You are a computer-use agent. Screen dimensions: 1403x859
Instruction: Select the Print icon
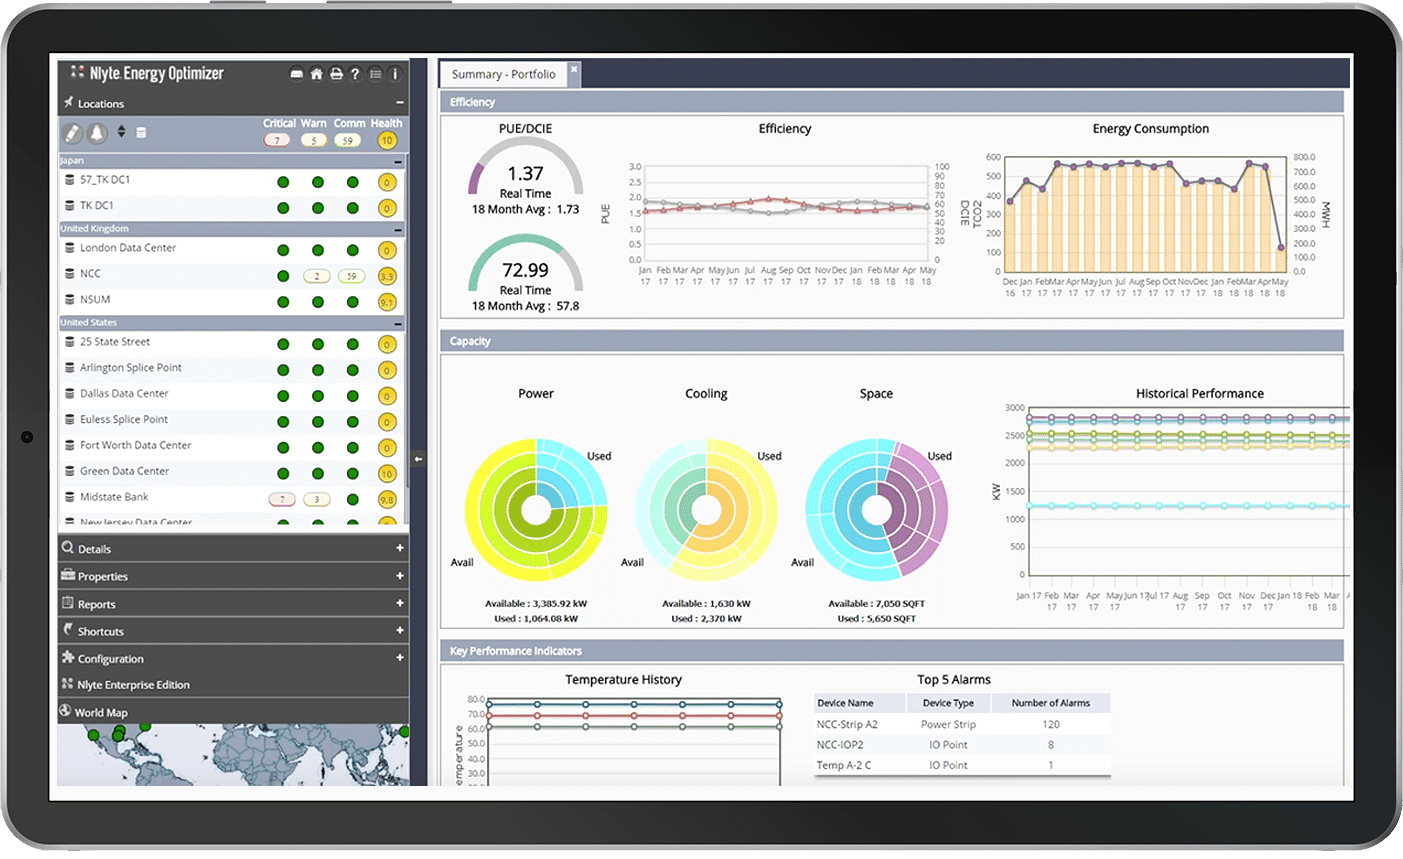[x=336, y=73]
